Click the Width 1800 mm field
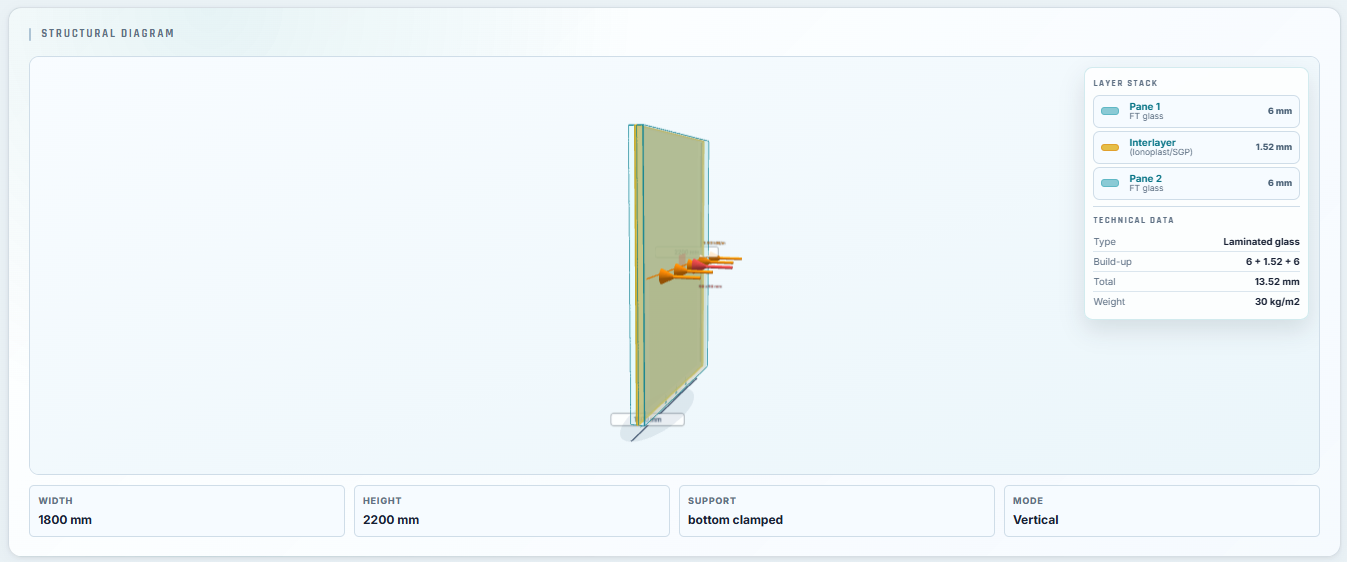The image size is (1347, 562). coord(187,511)
